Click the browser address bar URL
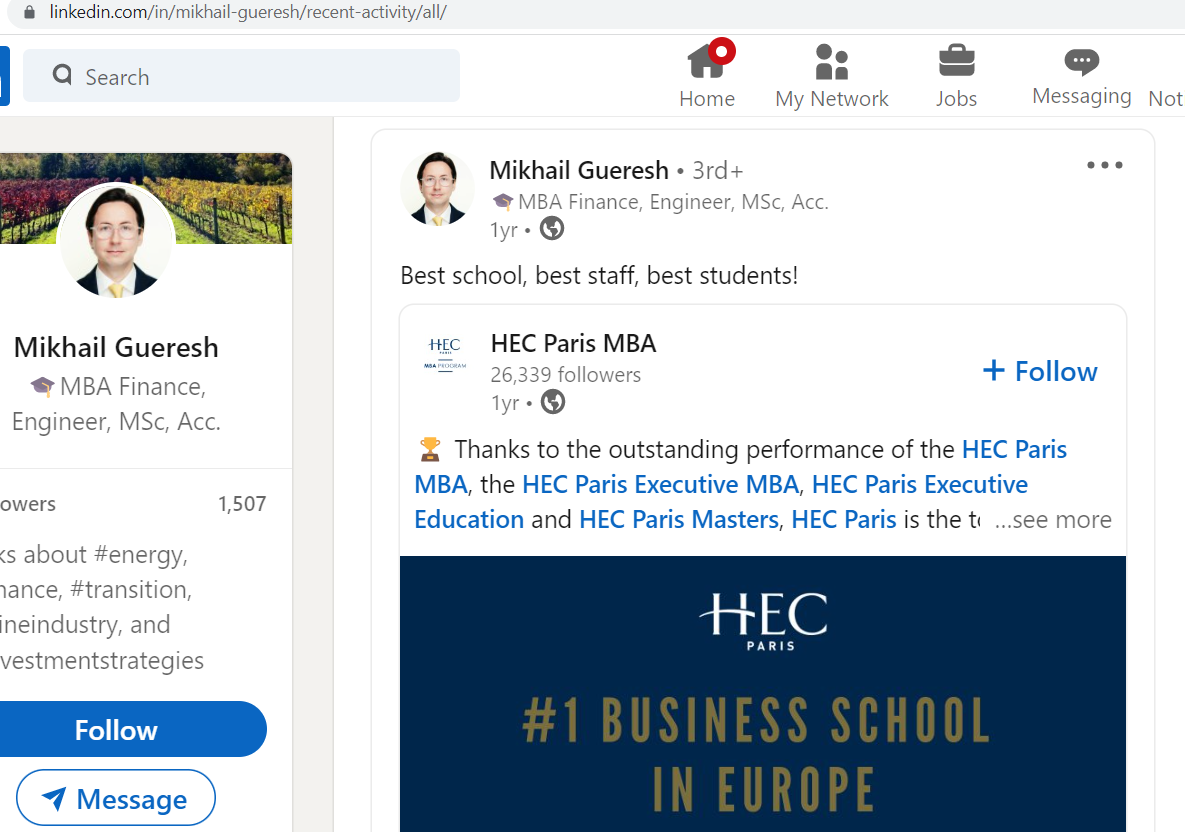This screenshot has height=832, width=1185. tap(248, 12)
